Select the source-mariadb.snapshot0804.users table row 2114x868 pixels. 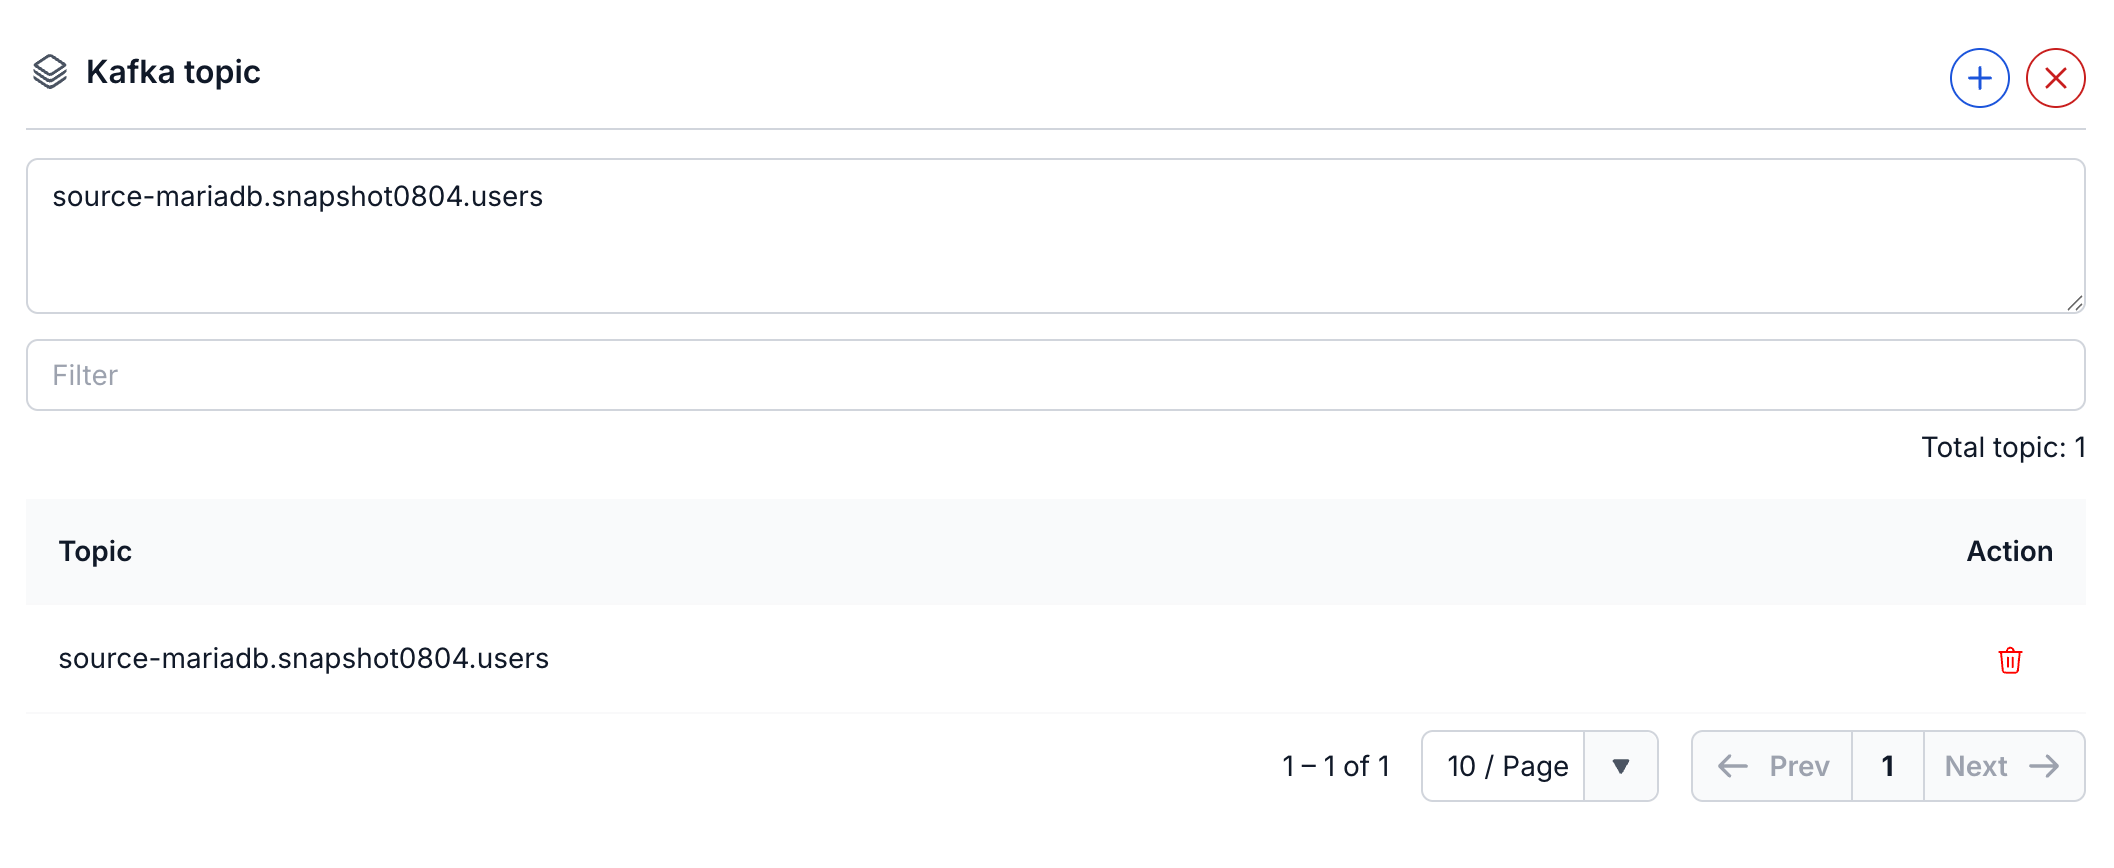click(1055, 659)
